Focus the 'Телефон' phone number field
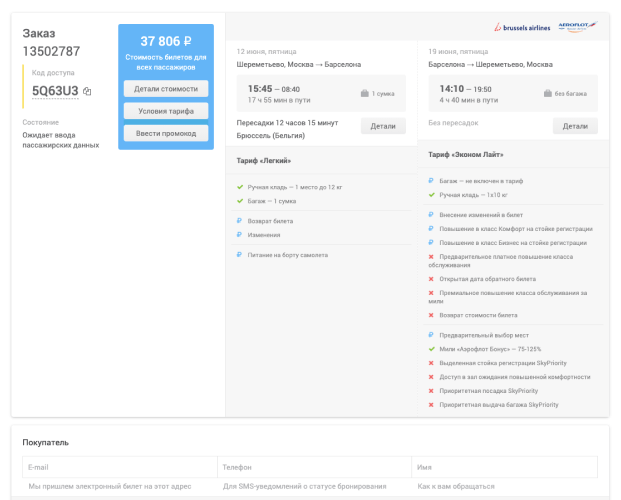 click(313, 486)
